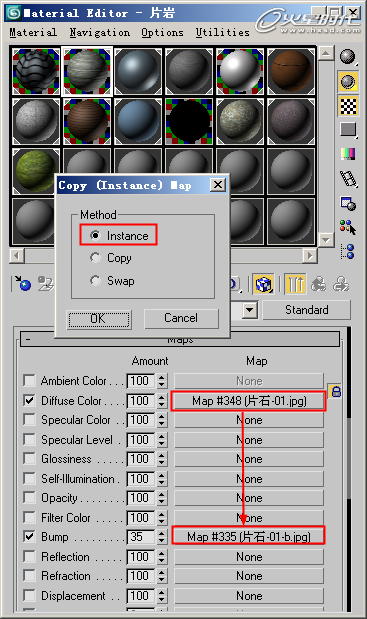Click the Select by Material icon
The height and width of the screenshot is (619, 367).
pos(348,227)
